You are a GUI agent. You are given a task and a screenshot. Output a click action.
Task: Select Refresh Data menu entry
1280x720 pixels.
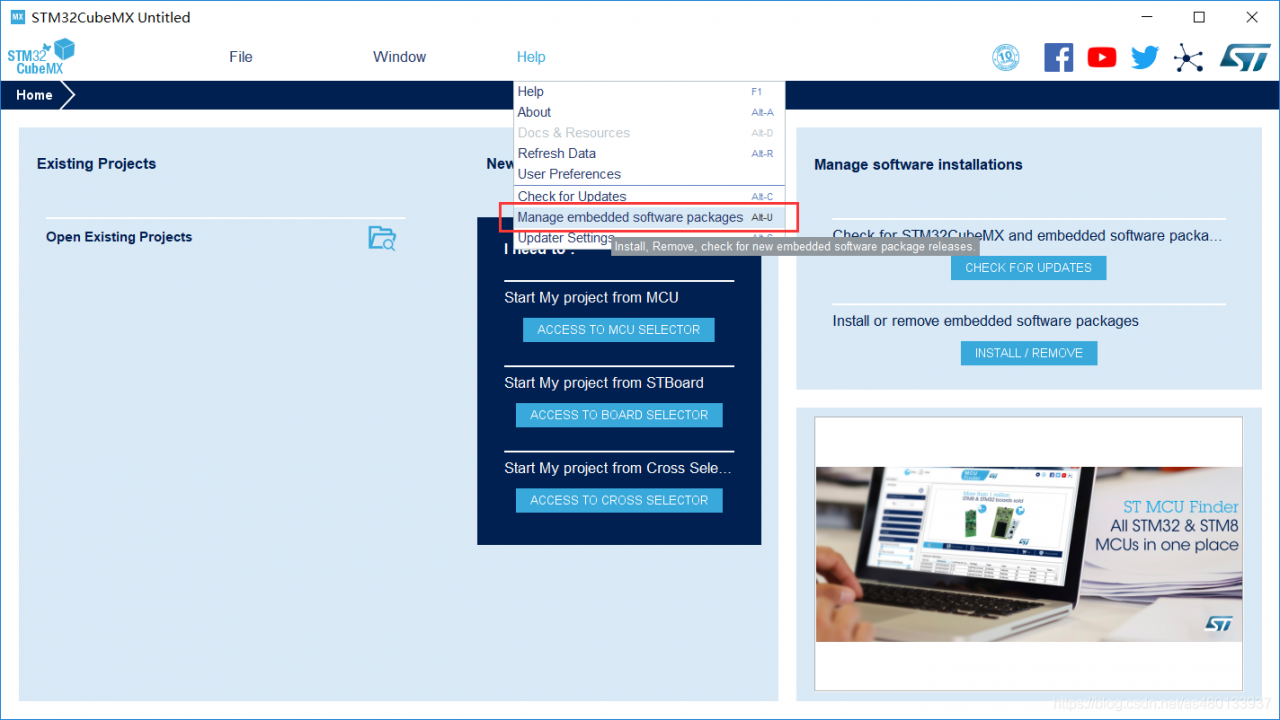pos(649,153)
